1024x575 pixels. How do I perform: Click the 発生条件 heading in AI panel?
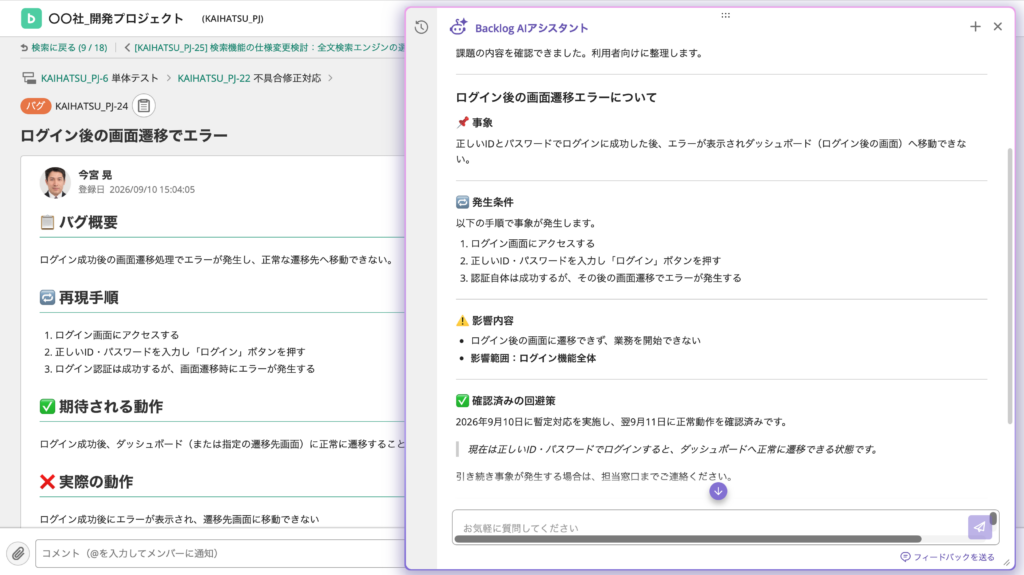[x=492, y=203]
